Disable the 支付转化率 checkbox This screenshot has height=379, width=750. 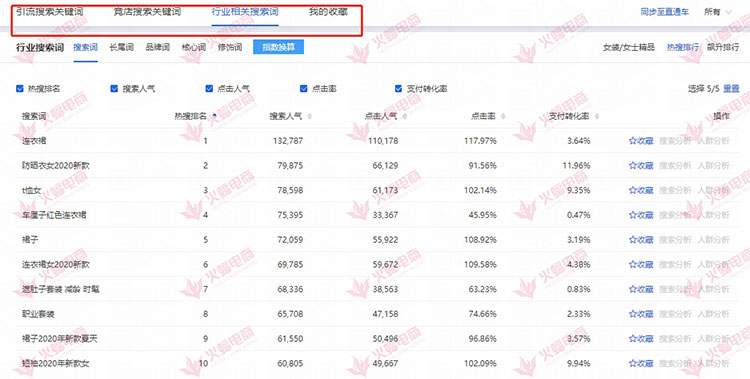[398, 89]
